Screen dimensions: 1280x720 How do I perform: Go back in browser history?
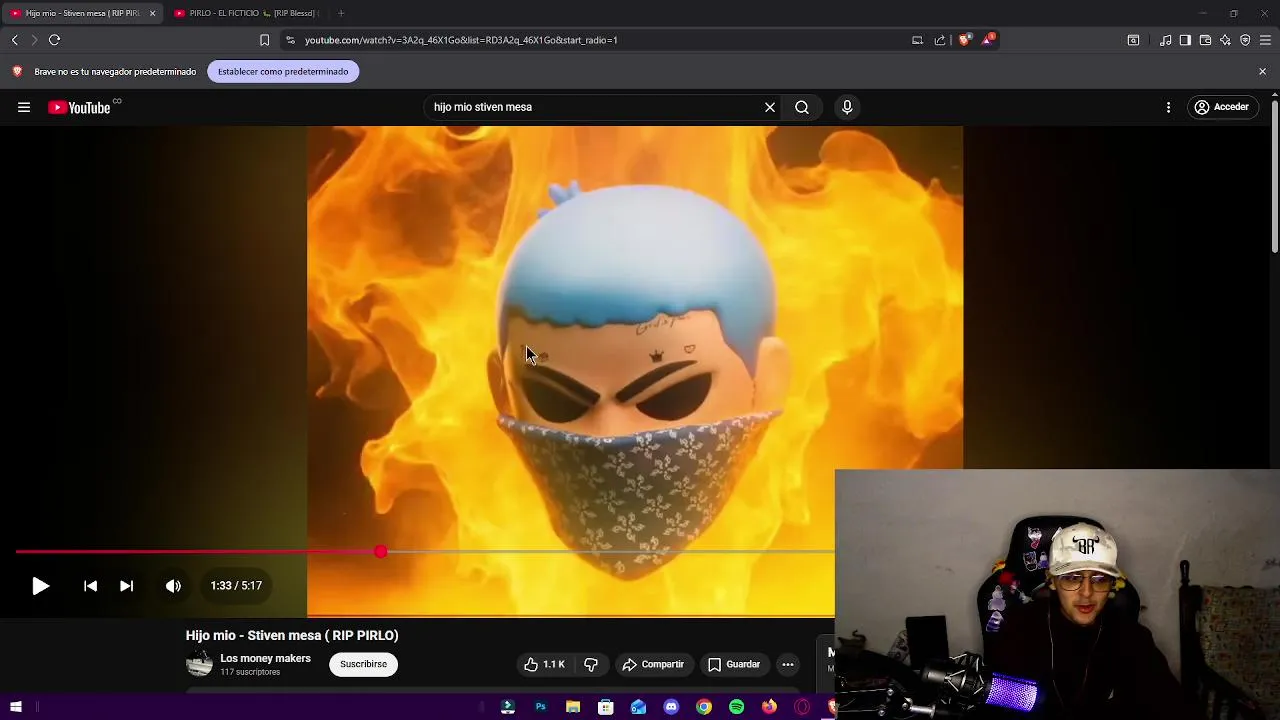click(15, 40)
